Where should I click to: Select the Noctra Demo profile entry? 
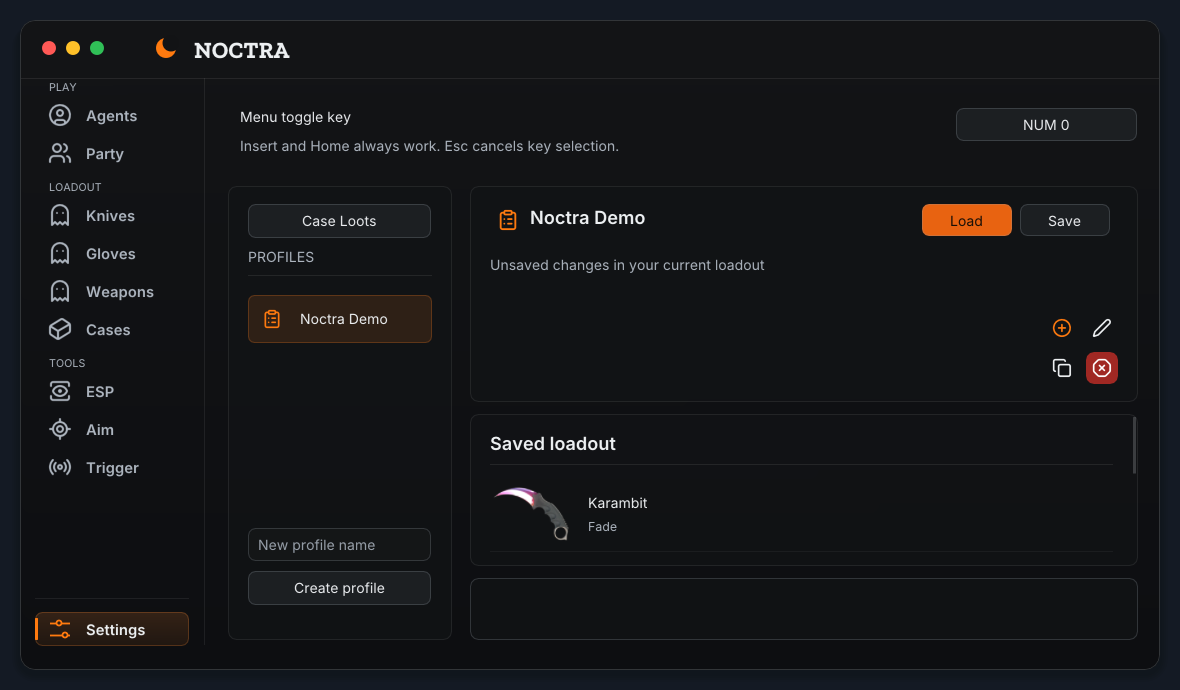point(340,319)
